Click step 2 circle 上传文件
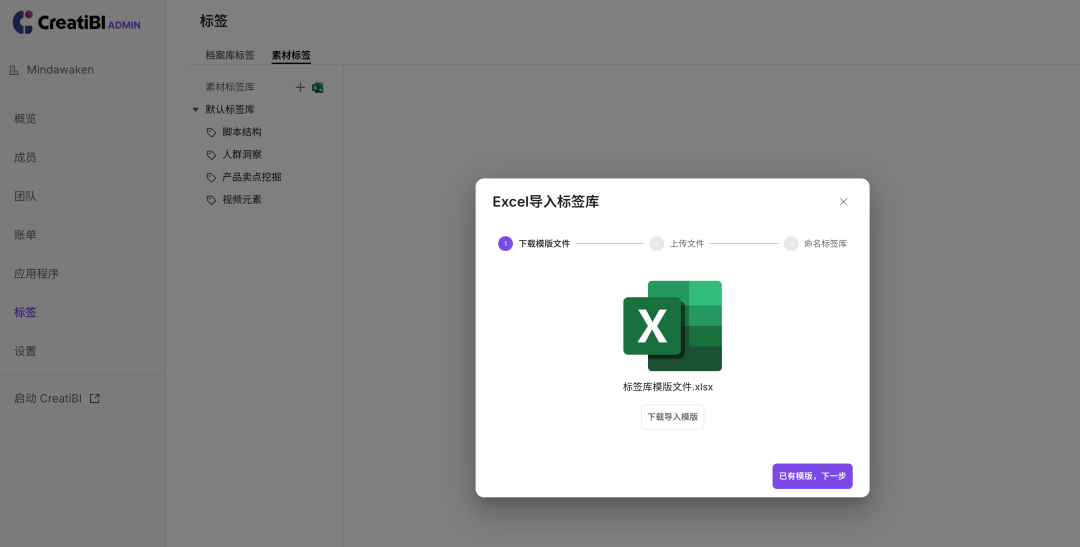The image size is (1080, 547). pos(656,243)
